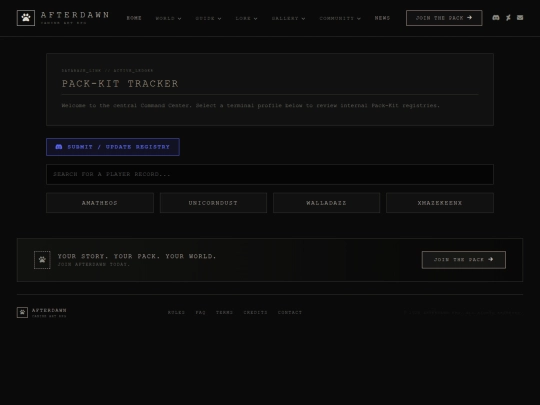Open the DeviantArt icon in header
The image size is (540, 405).
[508, 18]
